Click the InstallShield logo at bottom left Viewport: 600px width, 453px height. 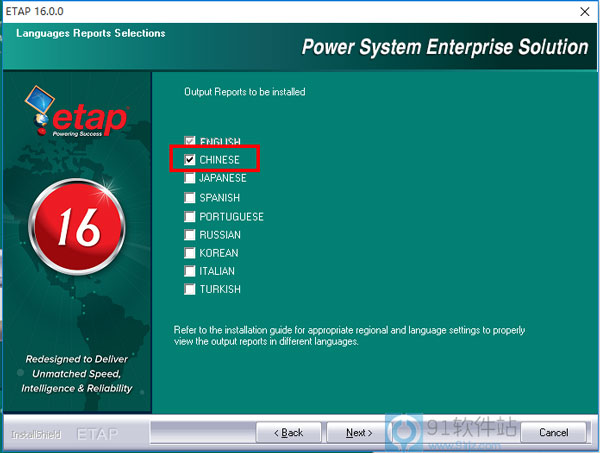click(36, 434)
